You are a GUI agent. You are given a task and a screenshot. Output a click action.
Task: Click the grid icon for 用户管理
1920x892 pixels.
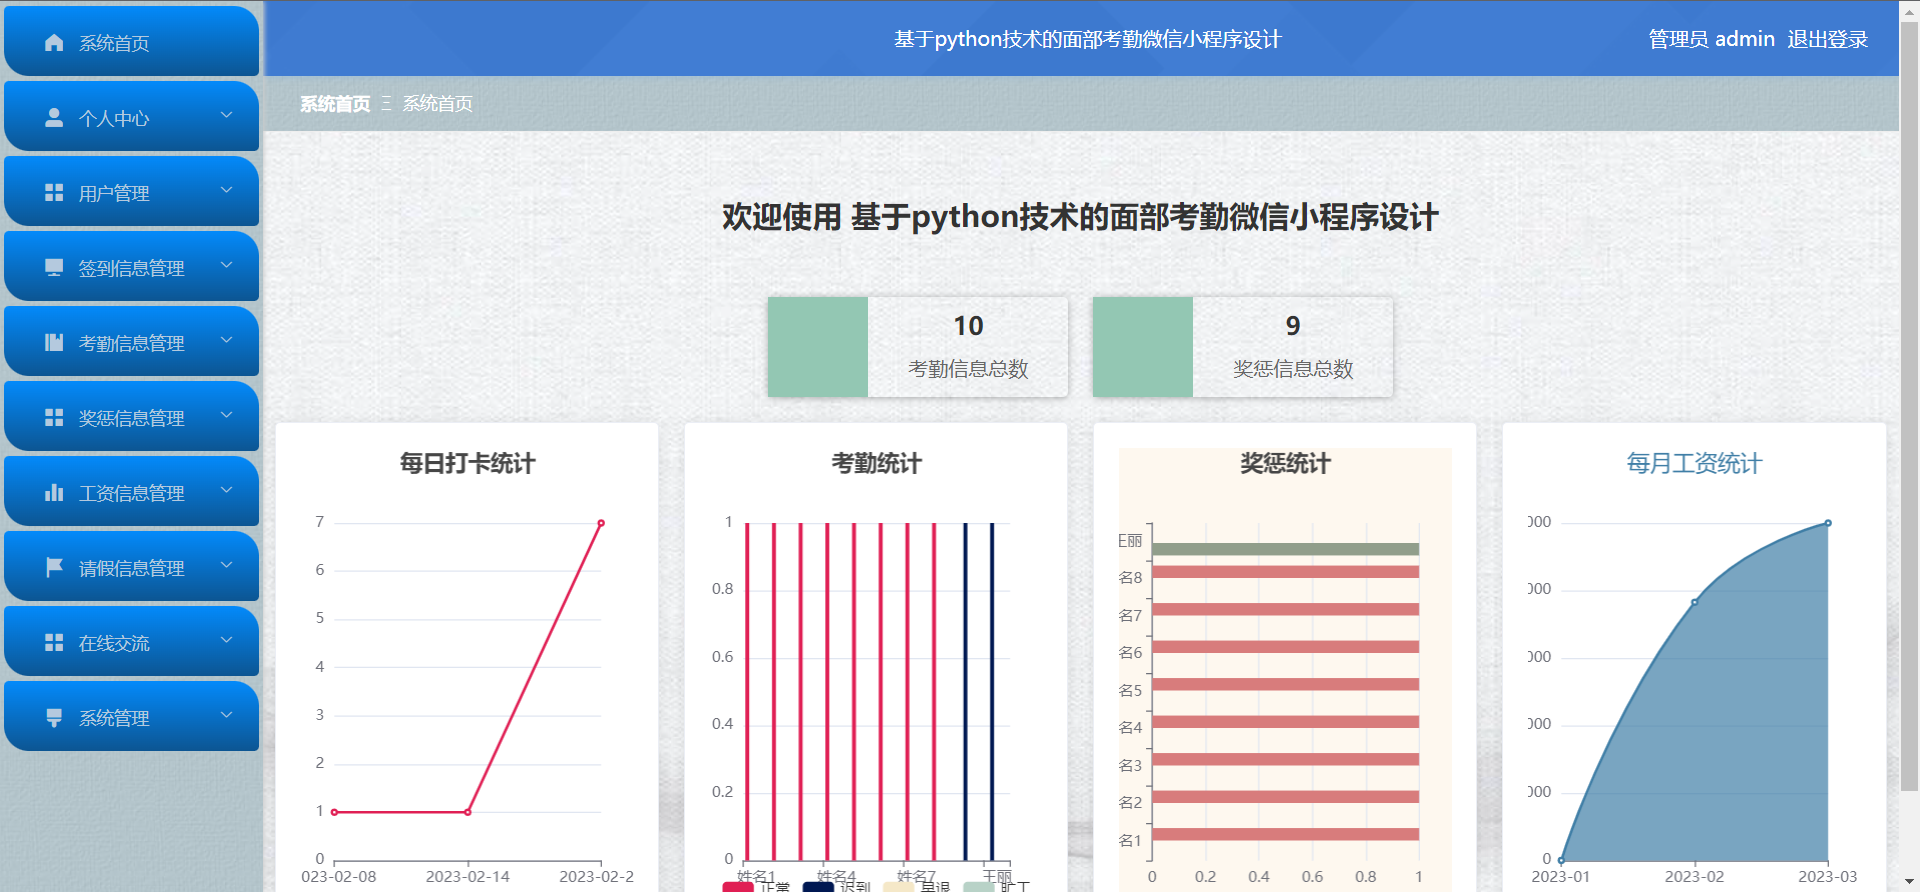[54, 193]
